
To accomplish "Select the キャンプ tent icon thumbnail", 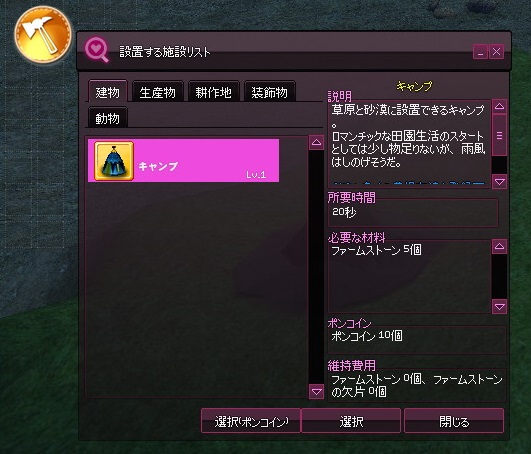I will (114, 161).
